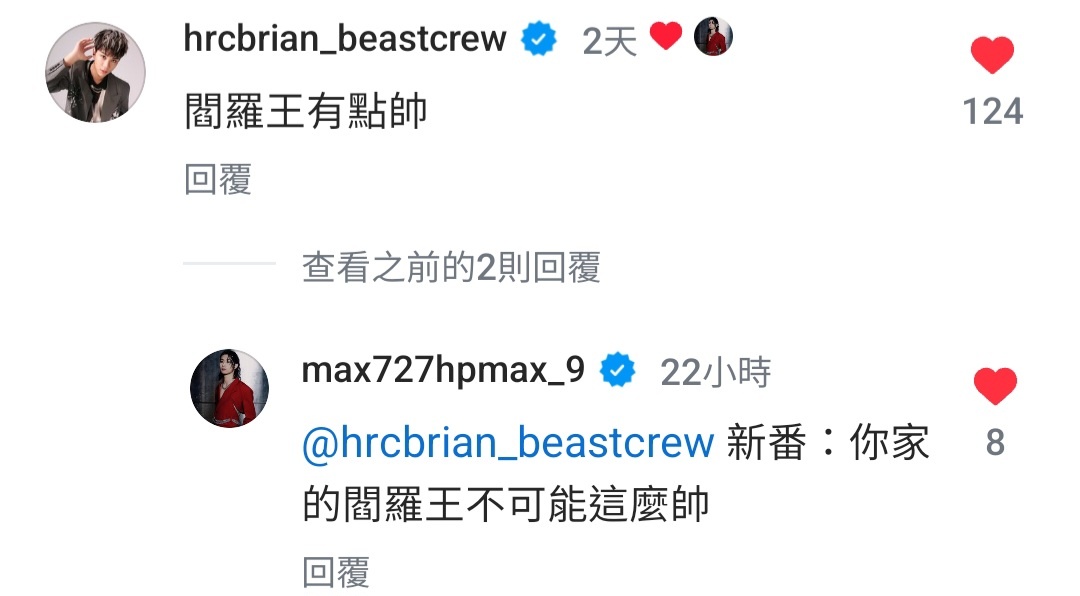Click the small red heart beside 2天

coord(665,36)
